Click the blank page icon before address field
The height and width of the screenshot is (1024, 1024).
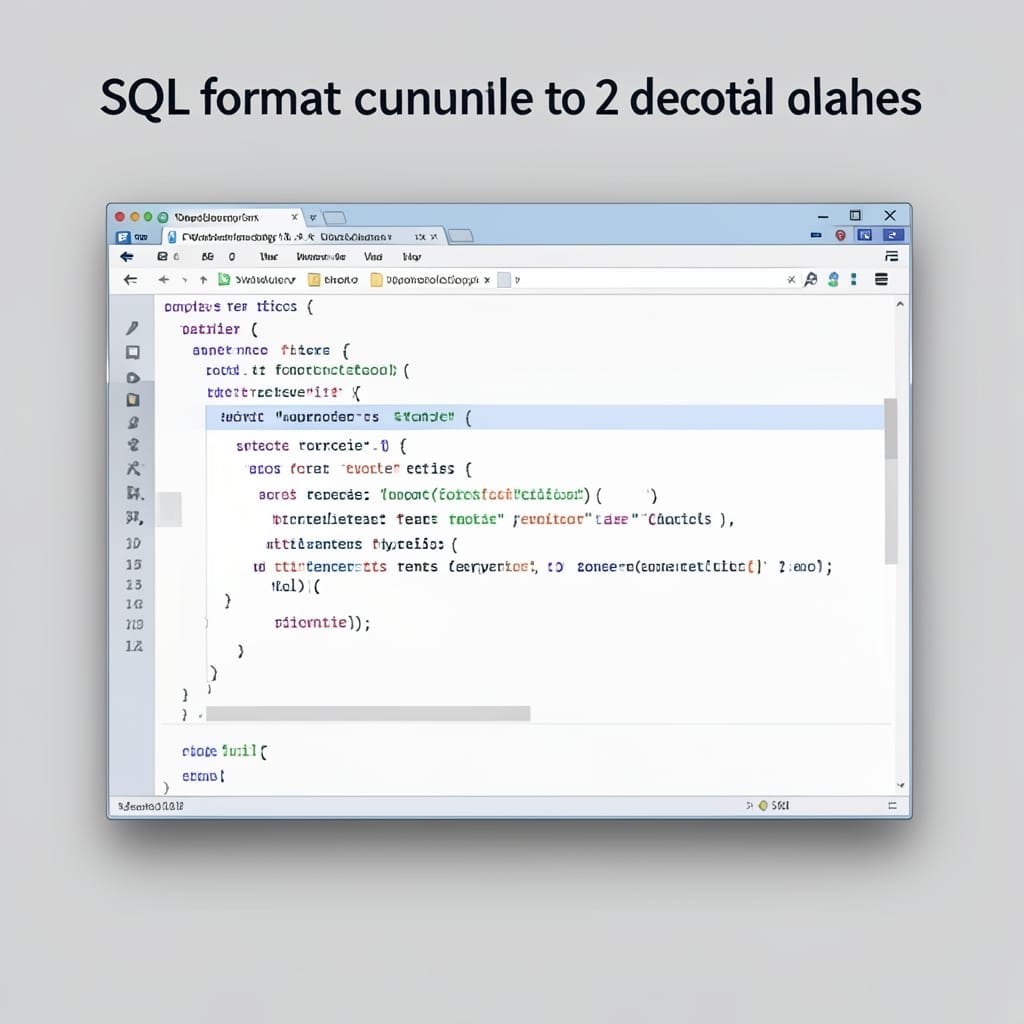(x=504, y=280)
